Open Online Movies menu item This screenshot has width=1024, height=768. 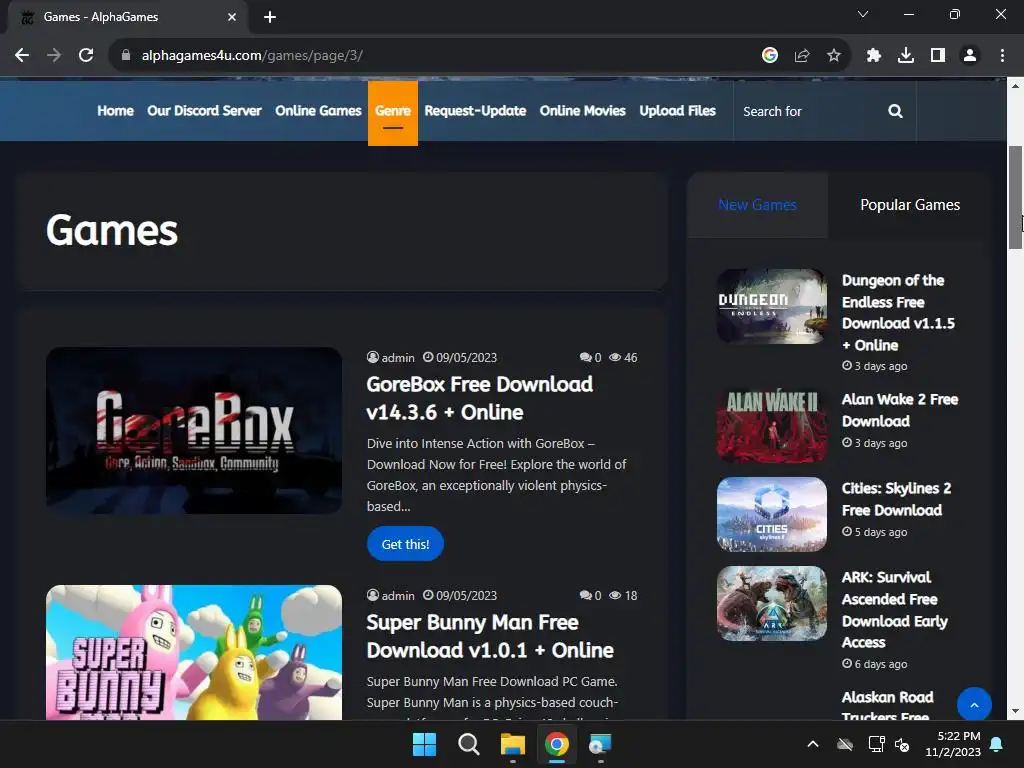[583, 111]
